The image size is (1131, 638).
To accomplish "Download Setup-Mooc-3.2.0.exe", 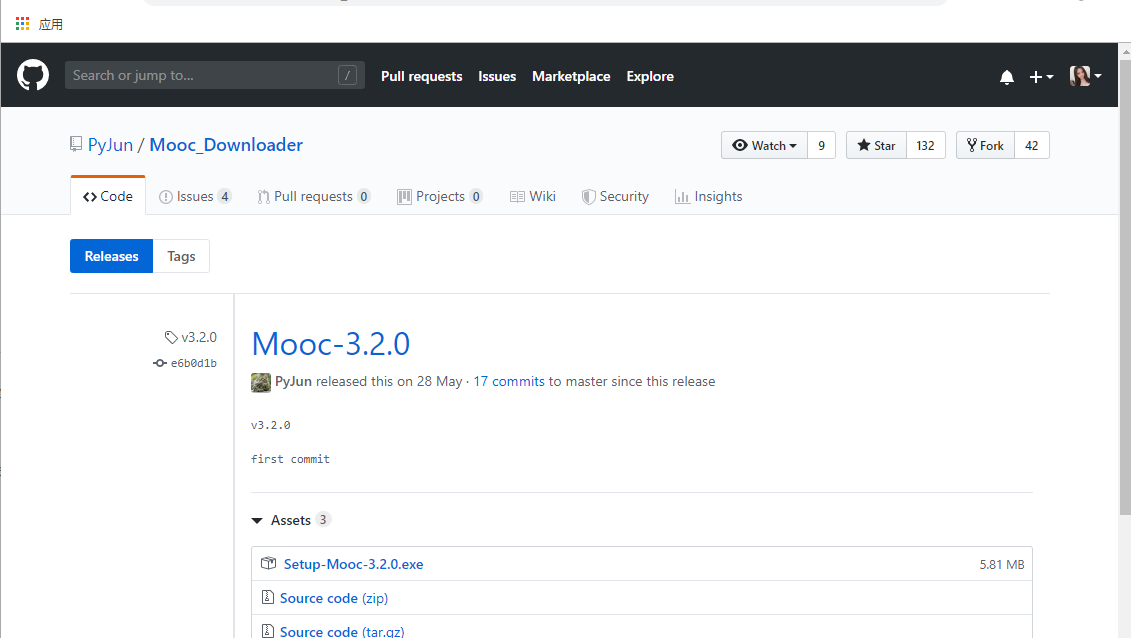I will (x=353, y=564).
